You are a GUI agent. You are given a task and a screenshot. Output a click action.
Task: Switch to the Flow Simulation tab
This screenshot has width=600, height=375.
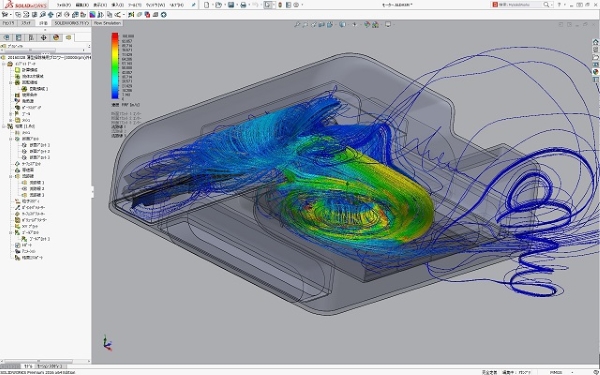[x=107, y=23]
